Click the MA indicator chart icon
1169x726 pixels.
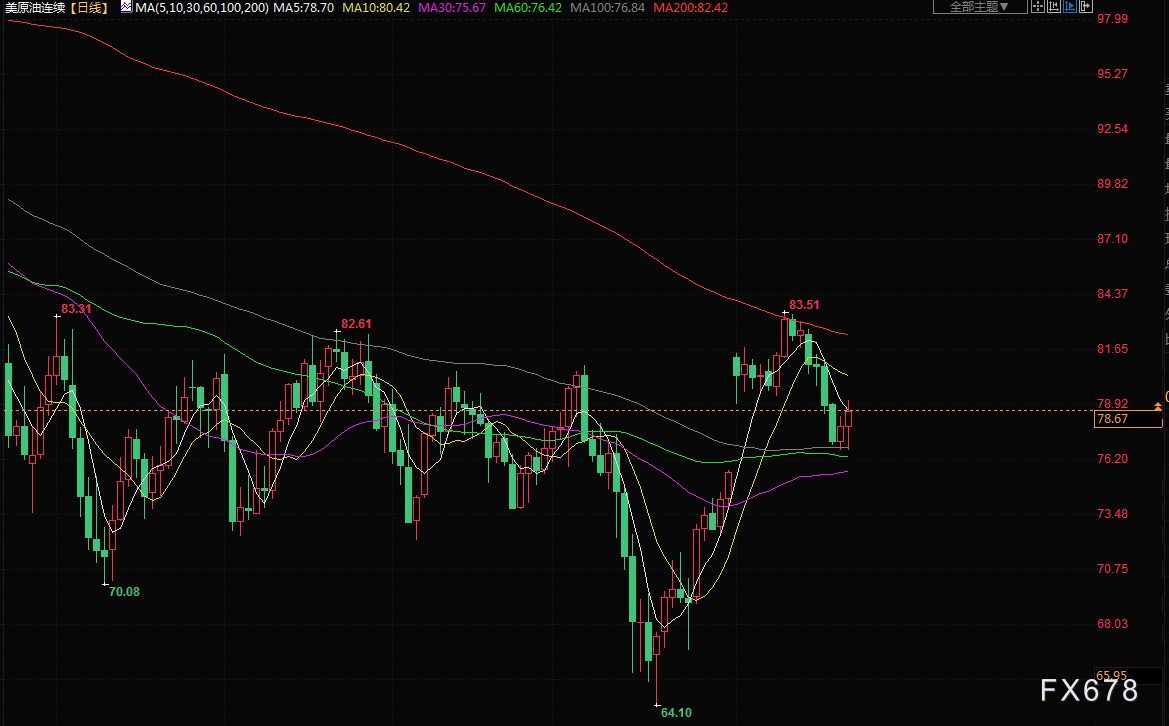(127, 7)
